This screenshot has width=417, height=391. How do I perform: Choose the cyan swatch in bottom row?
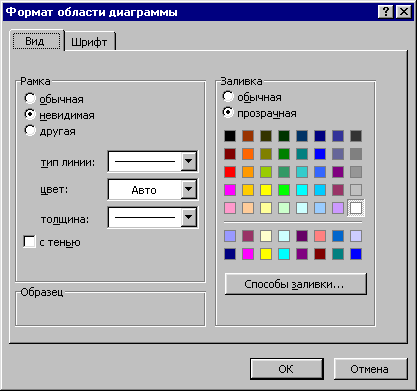[x=284, y=254]
